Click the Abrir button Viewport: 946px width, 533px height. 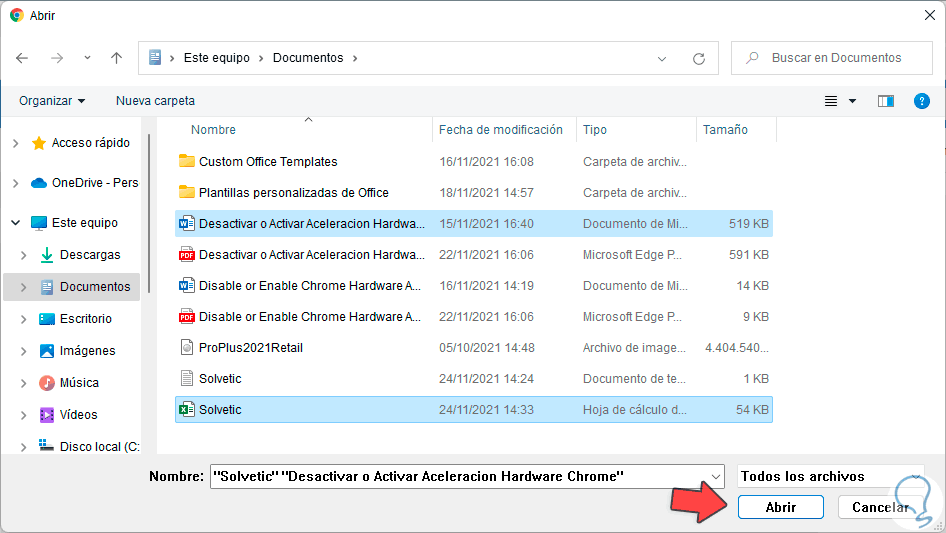781,507
